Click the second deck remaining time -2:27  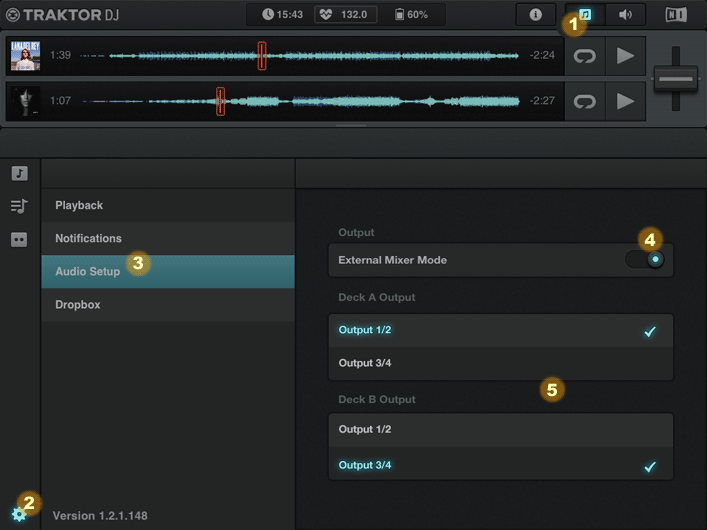coord(542,100)
